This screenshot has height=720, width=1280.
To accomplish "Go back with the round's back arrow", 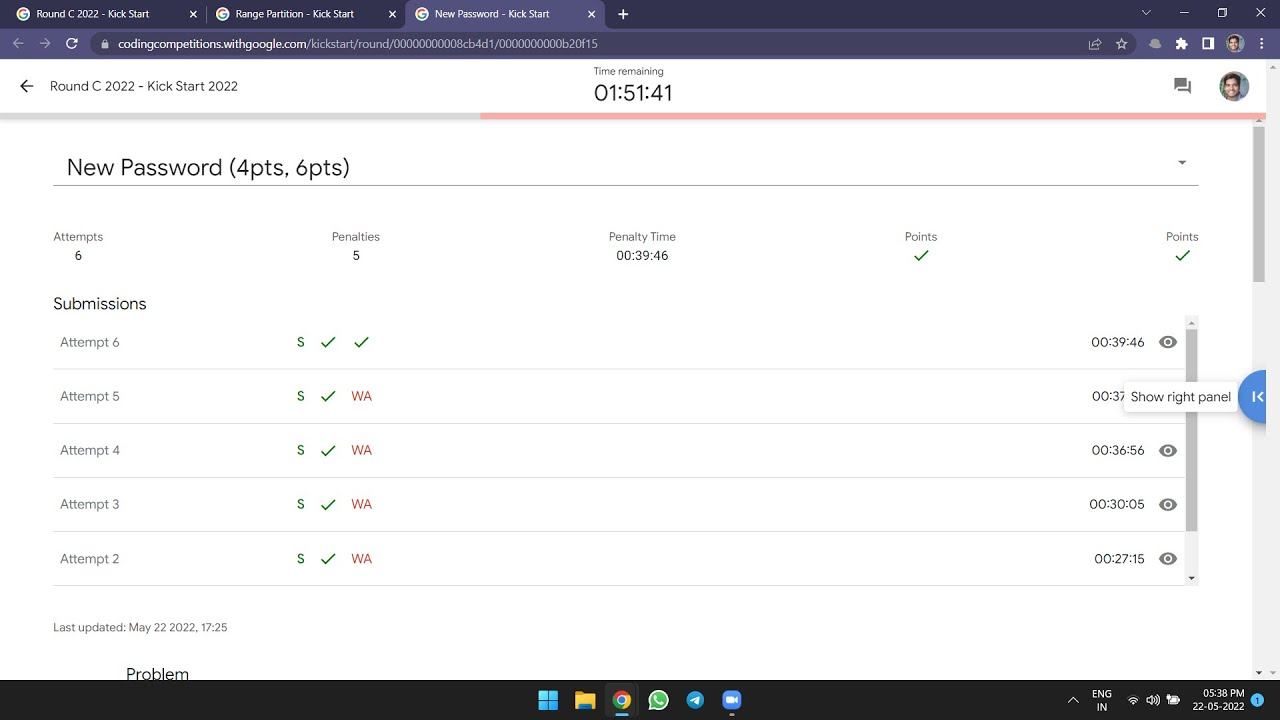I will point(27,86).
